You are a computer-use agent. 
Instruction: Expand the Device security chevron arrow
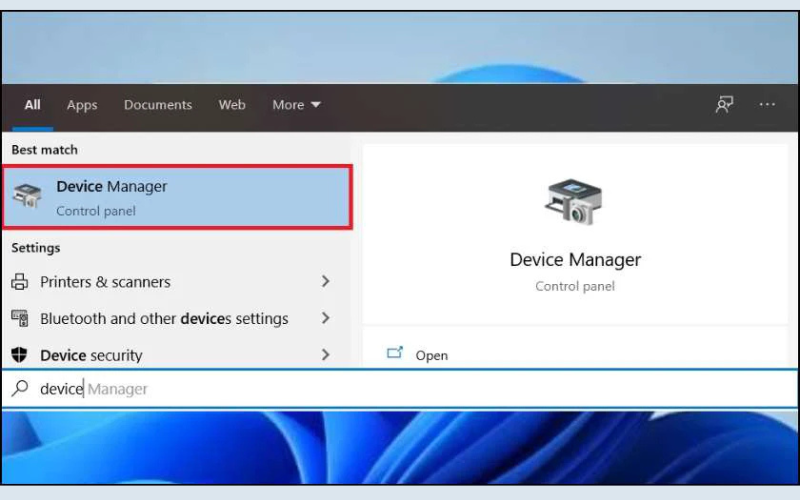pyautogui.click(x=325, y=355)
